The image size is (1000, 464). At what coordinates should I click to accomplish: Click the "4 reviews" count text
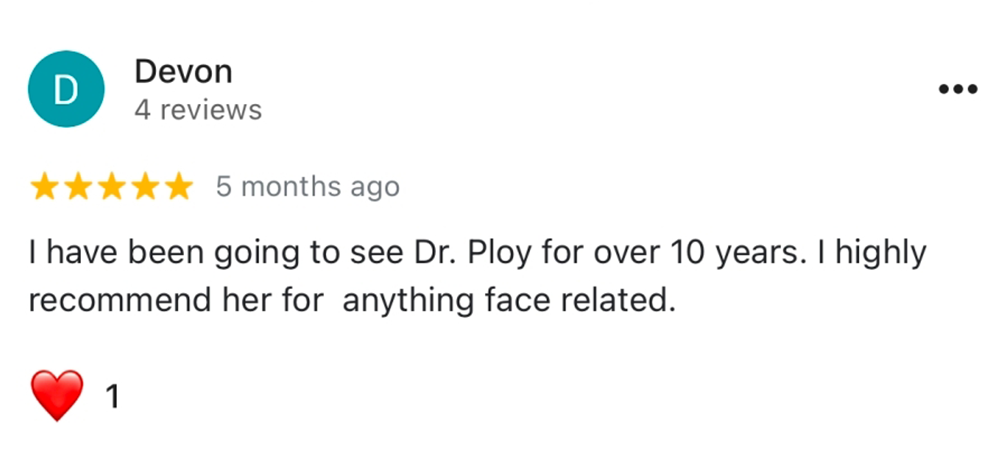(x=198, y=110)
